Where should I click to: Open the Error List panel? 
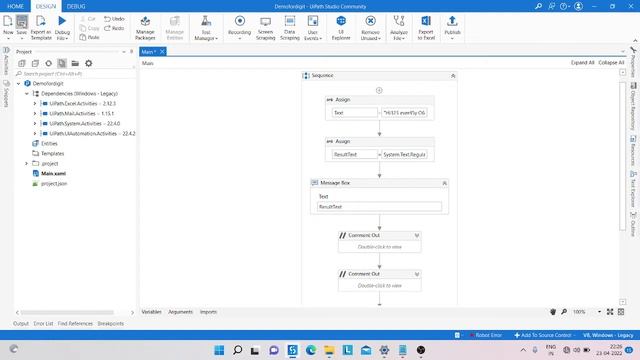(x=43, y=323)
